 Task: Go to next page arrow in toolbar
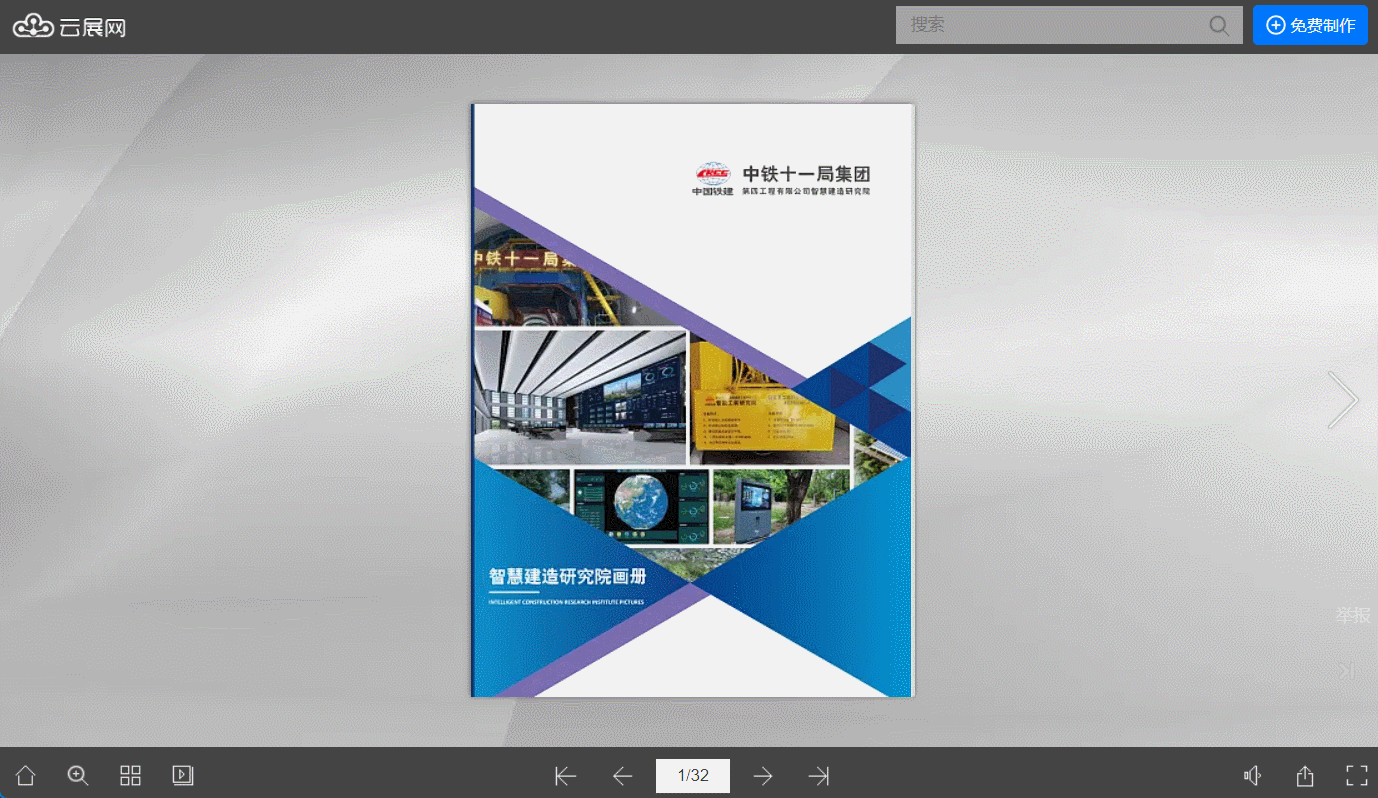tap(763, 776)
